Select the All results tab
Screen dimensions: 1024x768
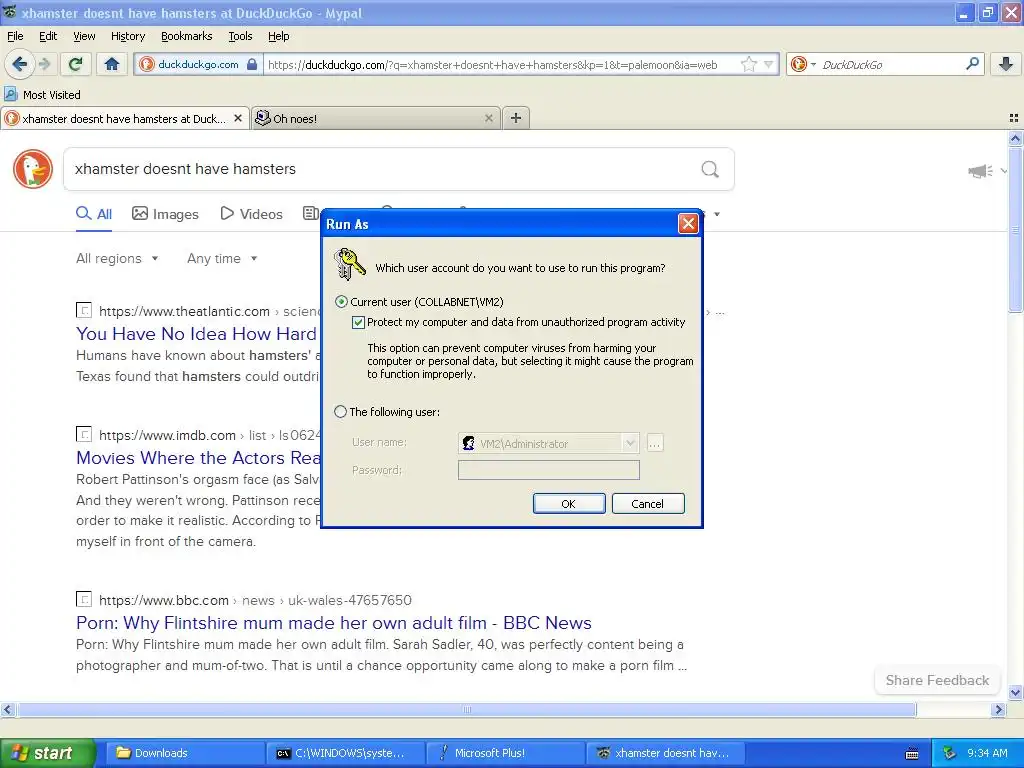coord(94,214)
